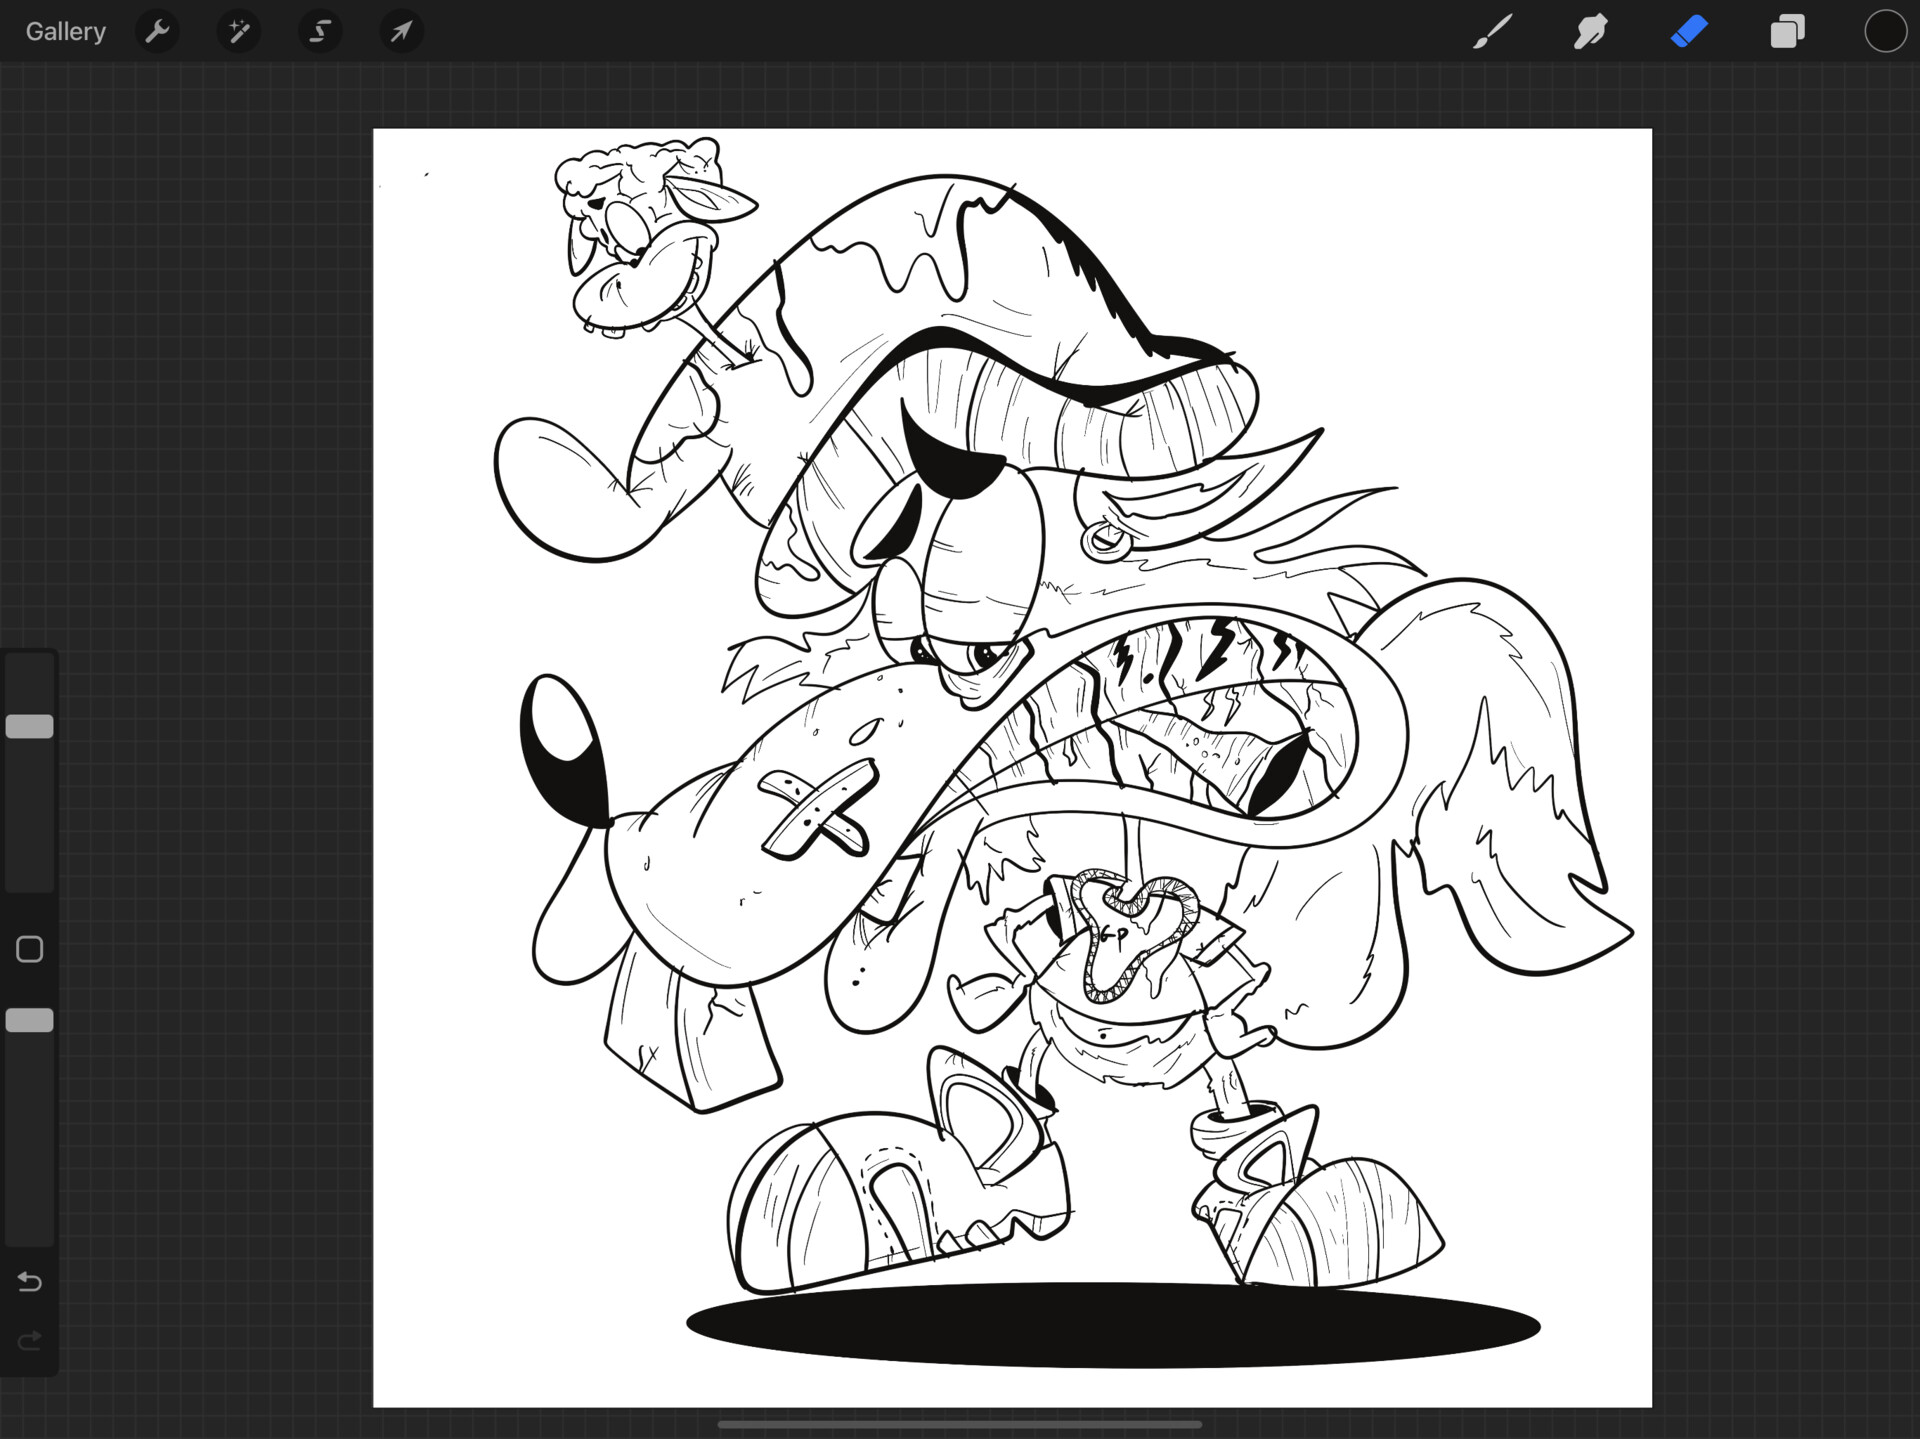The image size is (1920, 1439).
Task: Tap the crossed bandage on the snout
Action: tap(815, 810)
